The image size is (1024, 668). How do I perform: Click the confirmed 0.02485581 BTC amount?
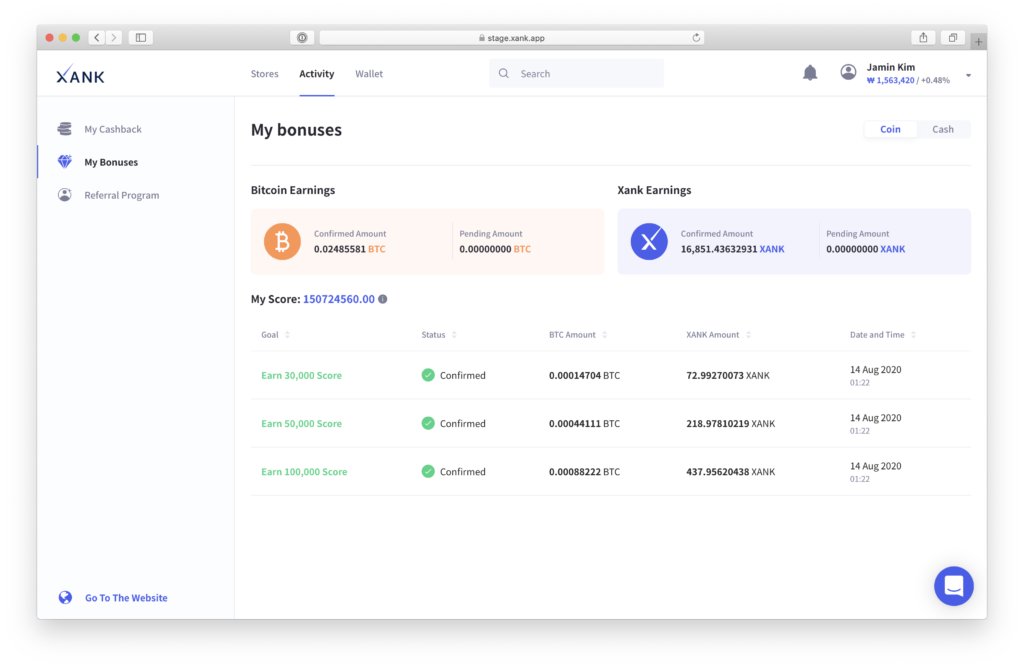coord(349,249)
